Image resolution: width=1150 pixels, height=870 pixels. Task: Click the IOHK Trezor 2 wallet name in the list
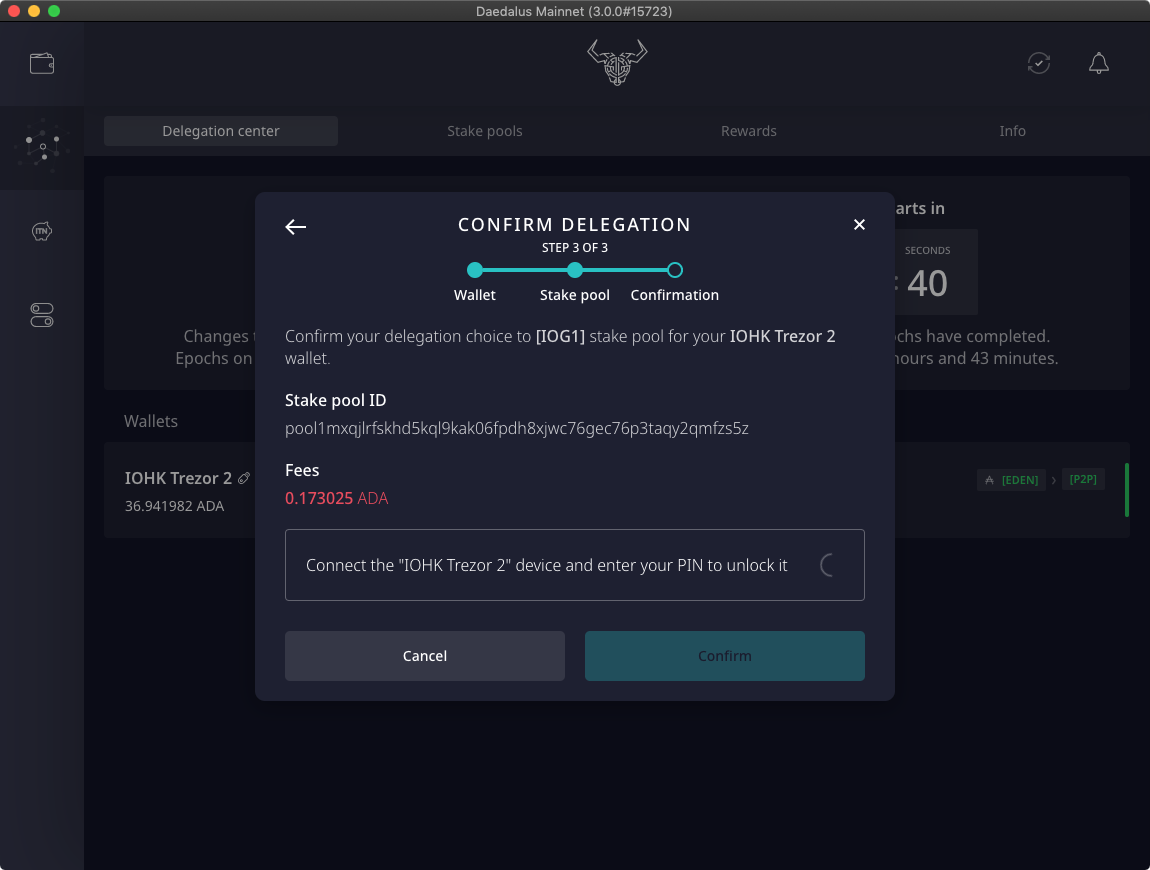(x=178, y=478)
